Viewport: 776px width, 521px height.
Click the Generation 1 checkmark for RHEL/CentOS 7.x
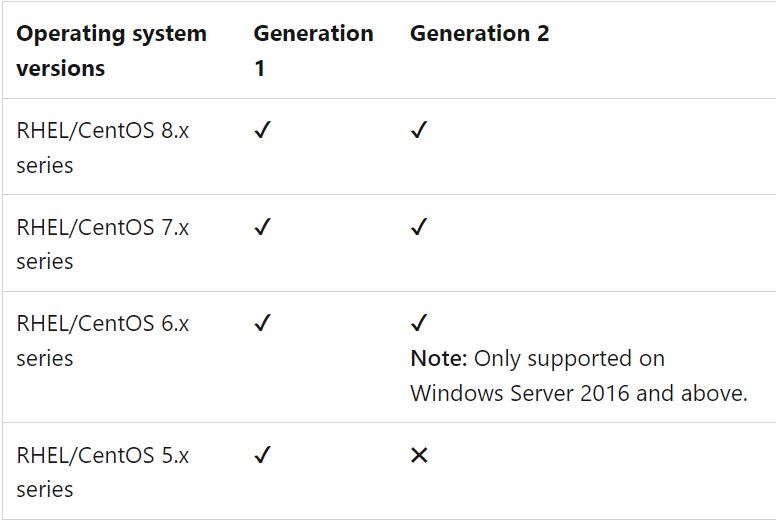(262, 227)
